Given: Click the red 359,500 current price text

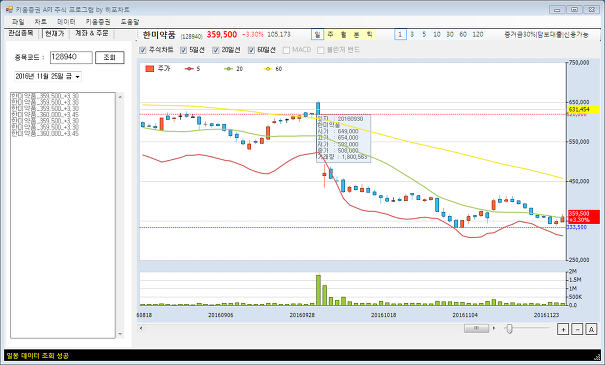Looking at the screenshot, I should [x=222, y=35].
